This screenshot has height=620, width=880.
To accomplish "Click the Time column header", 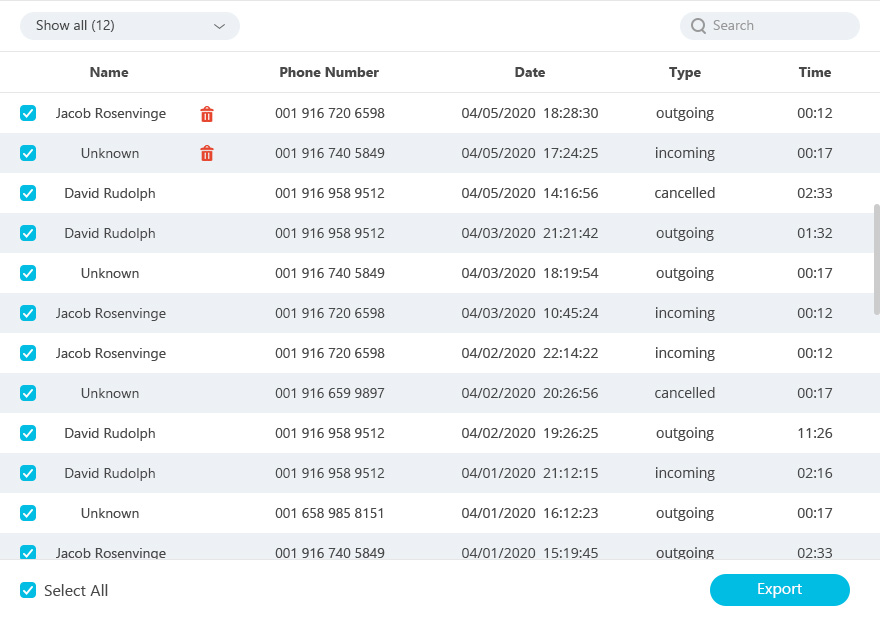I will tap(815, 72).
